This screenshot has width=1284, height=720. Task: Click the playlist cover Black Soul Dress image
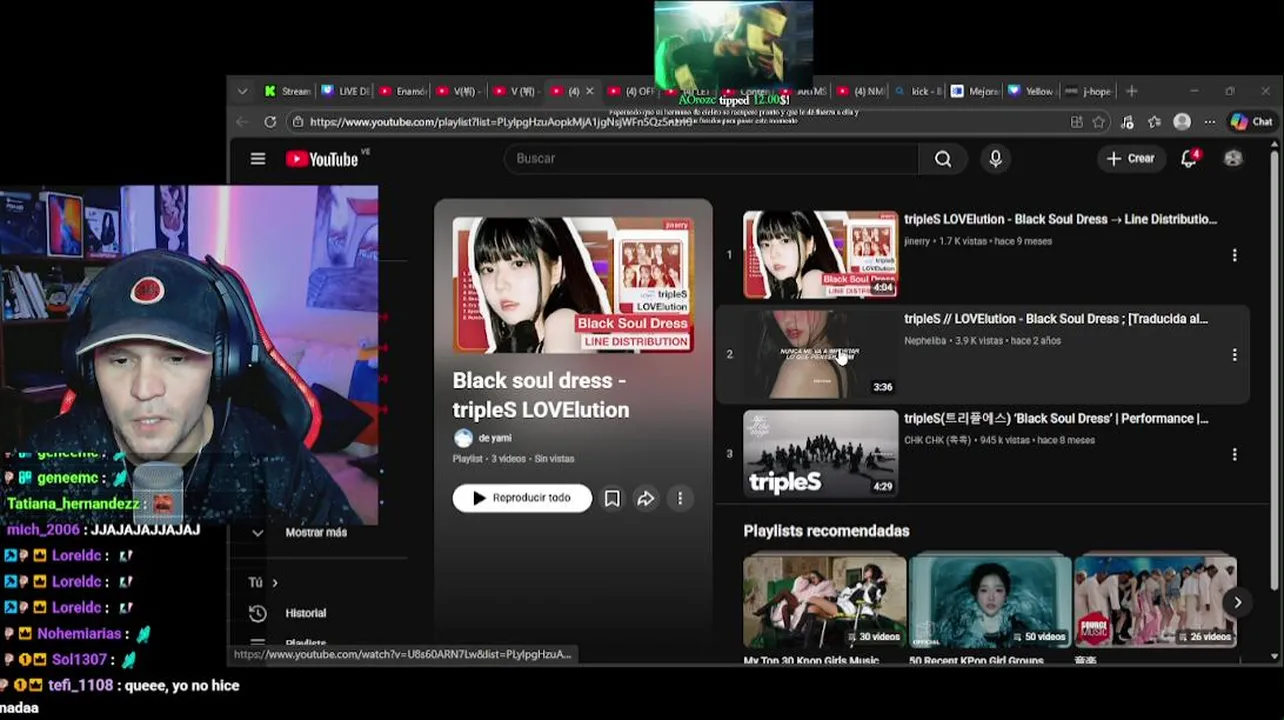(x=573, y=285)
